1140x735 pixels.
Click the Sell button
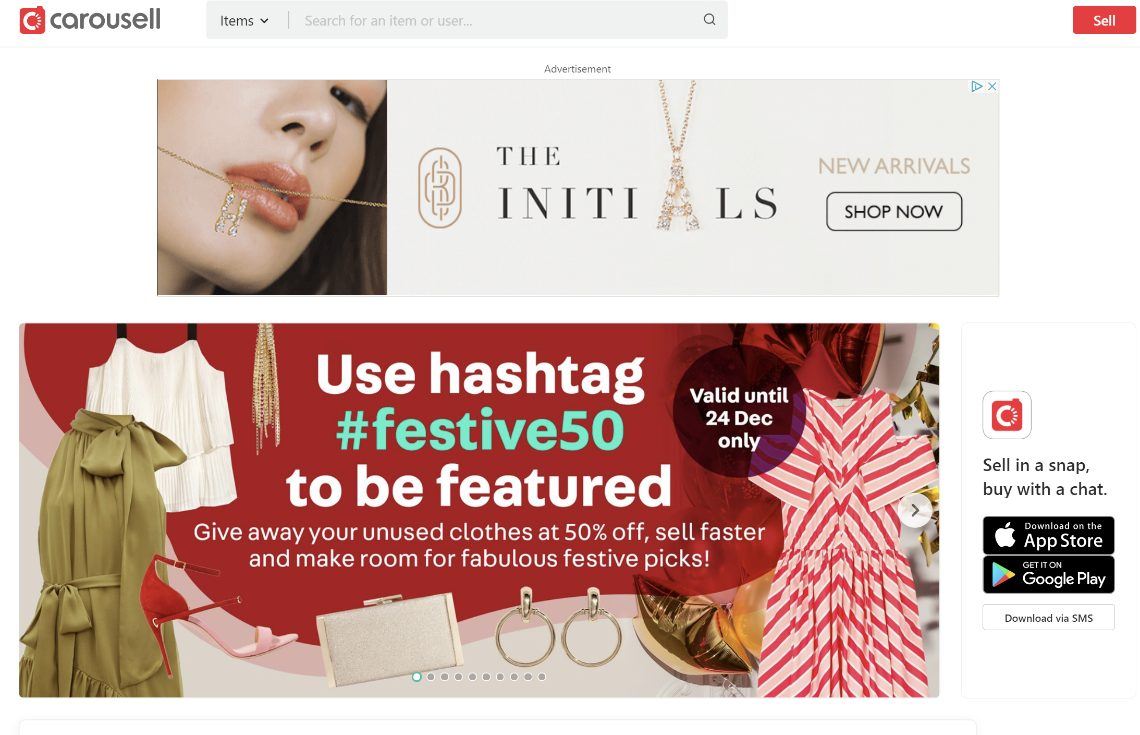click(x=1104, y=20)
